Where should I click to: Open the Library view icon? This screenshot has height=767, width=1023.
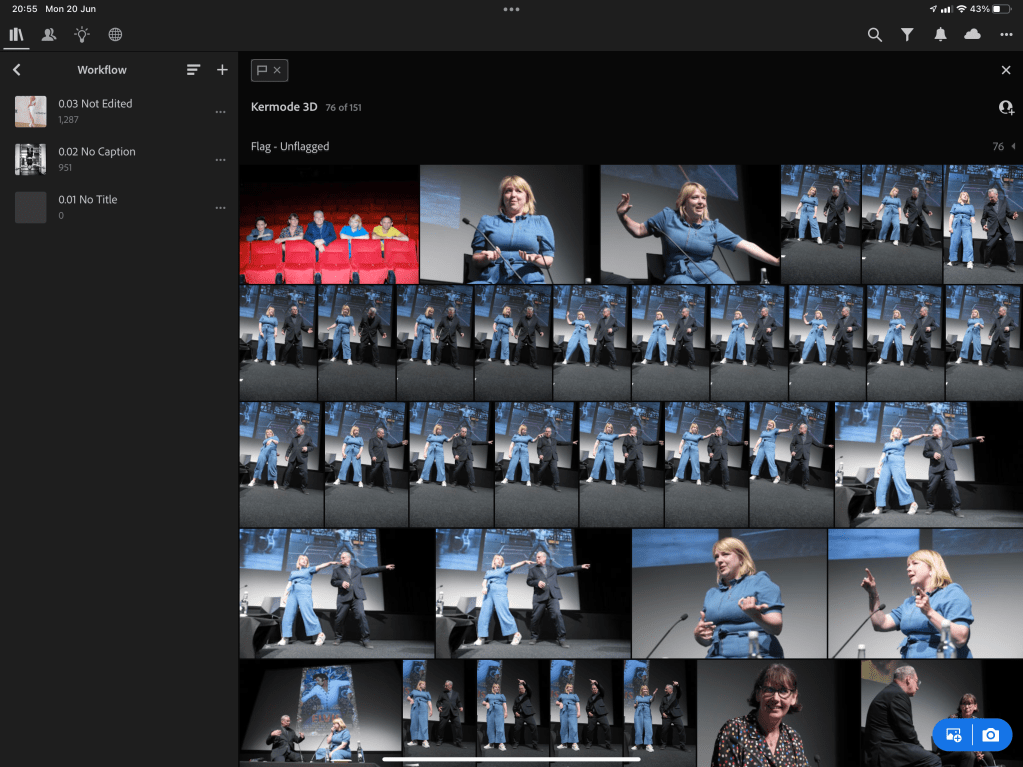click(16, 35)
